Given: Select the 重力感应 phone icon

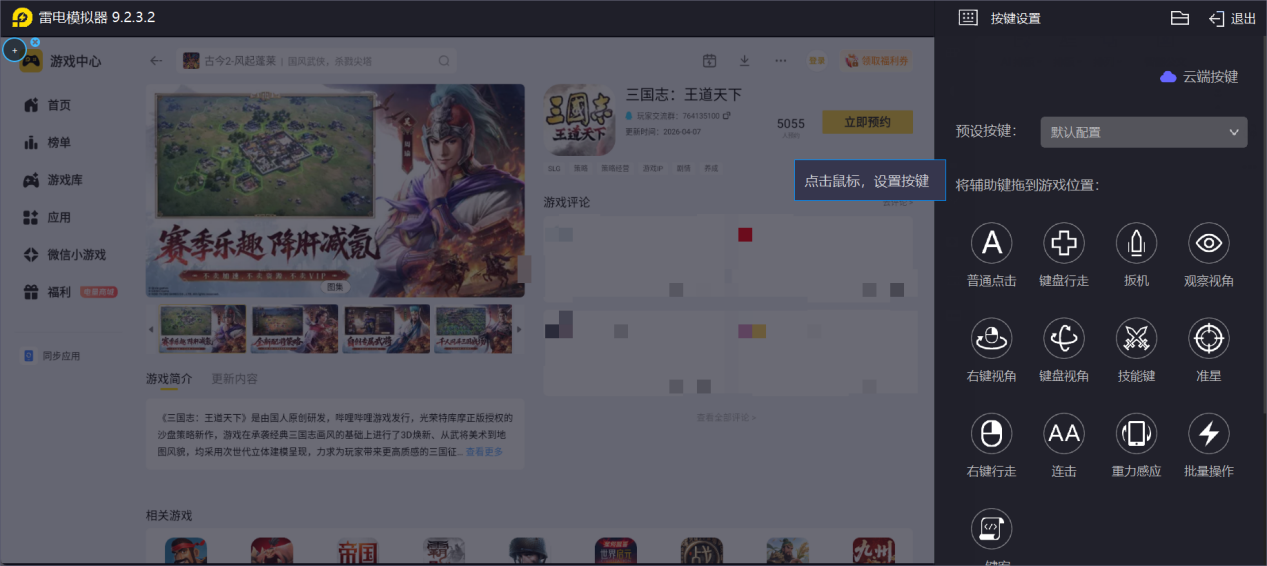Looking at the screenshot, I should (x=1136, y=433).
